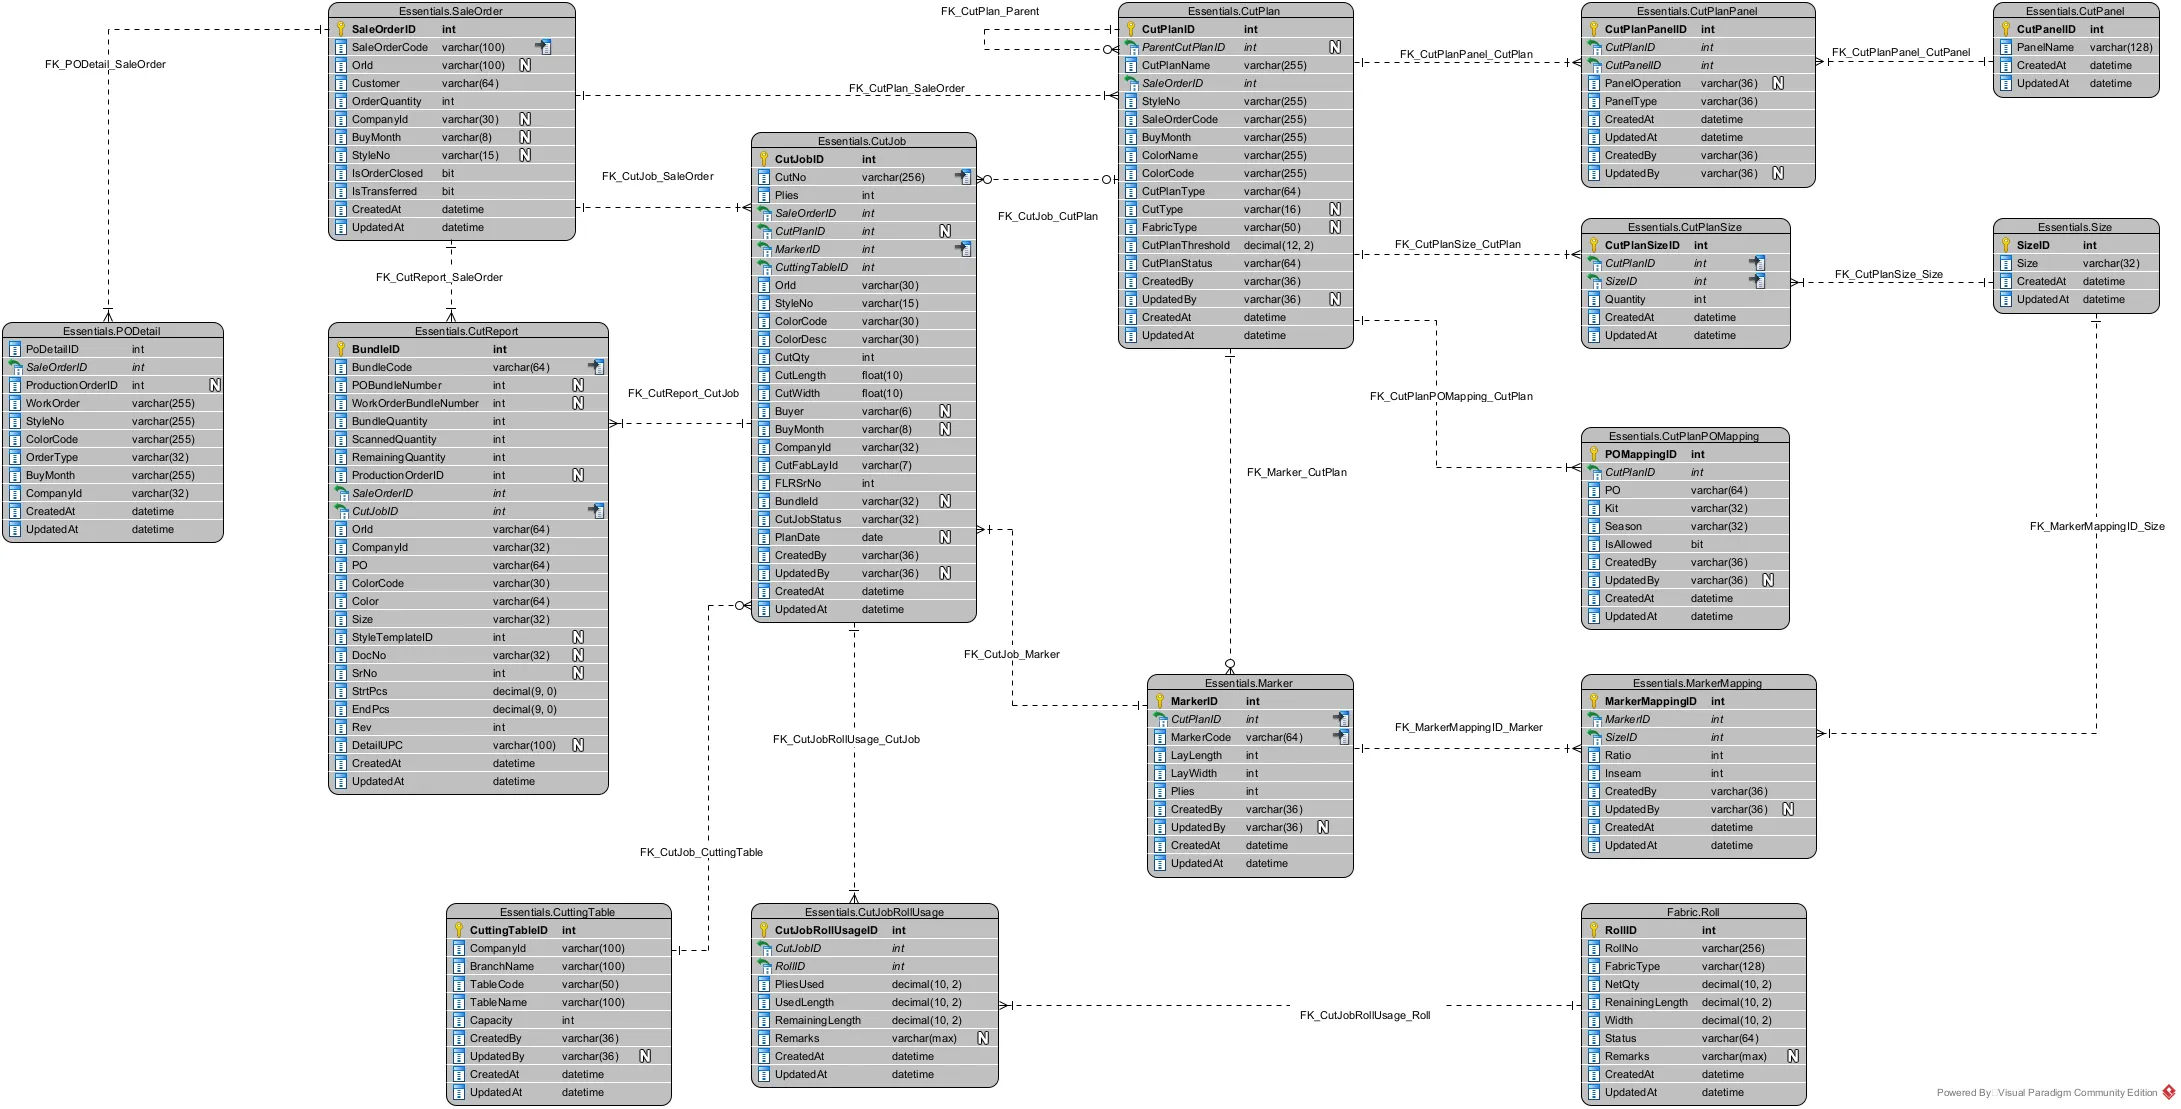Click the column icon beside Ratio in MarkerMapping

[x=1594, y=755]
